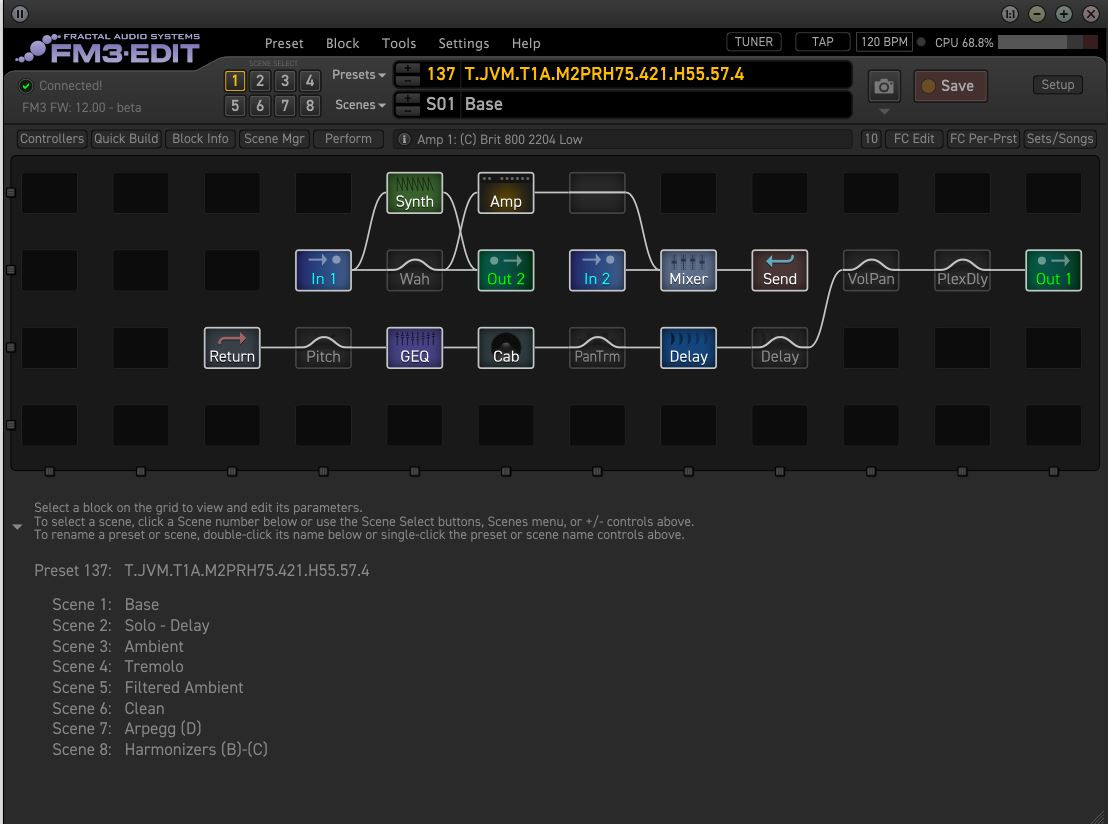The height and width of the screenshot is (824, 1108).
Task: Open the Block menu
Action: click(342, 43)
